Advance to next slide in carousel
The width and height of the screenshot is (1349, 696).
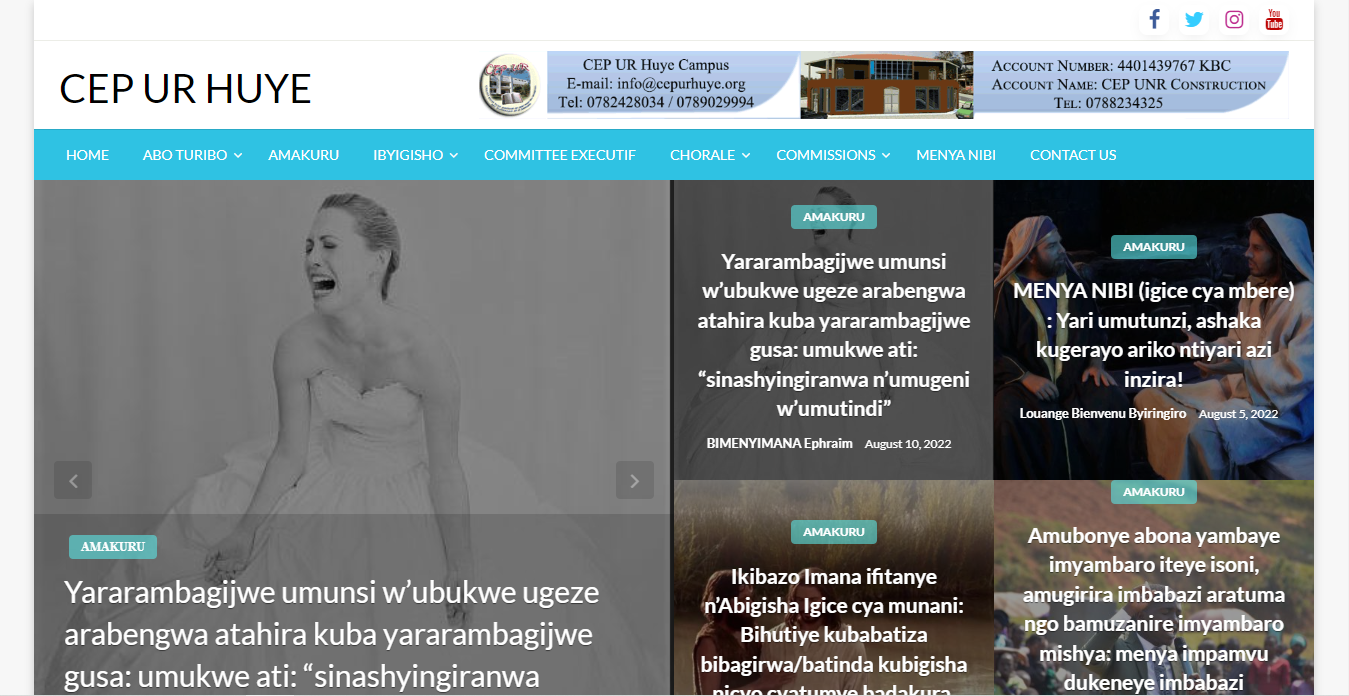pyautogui.click(x=634, y=480)
